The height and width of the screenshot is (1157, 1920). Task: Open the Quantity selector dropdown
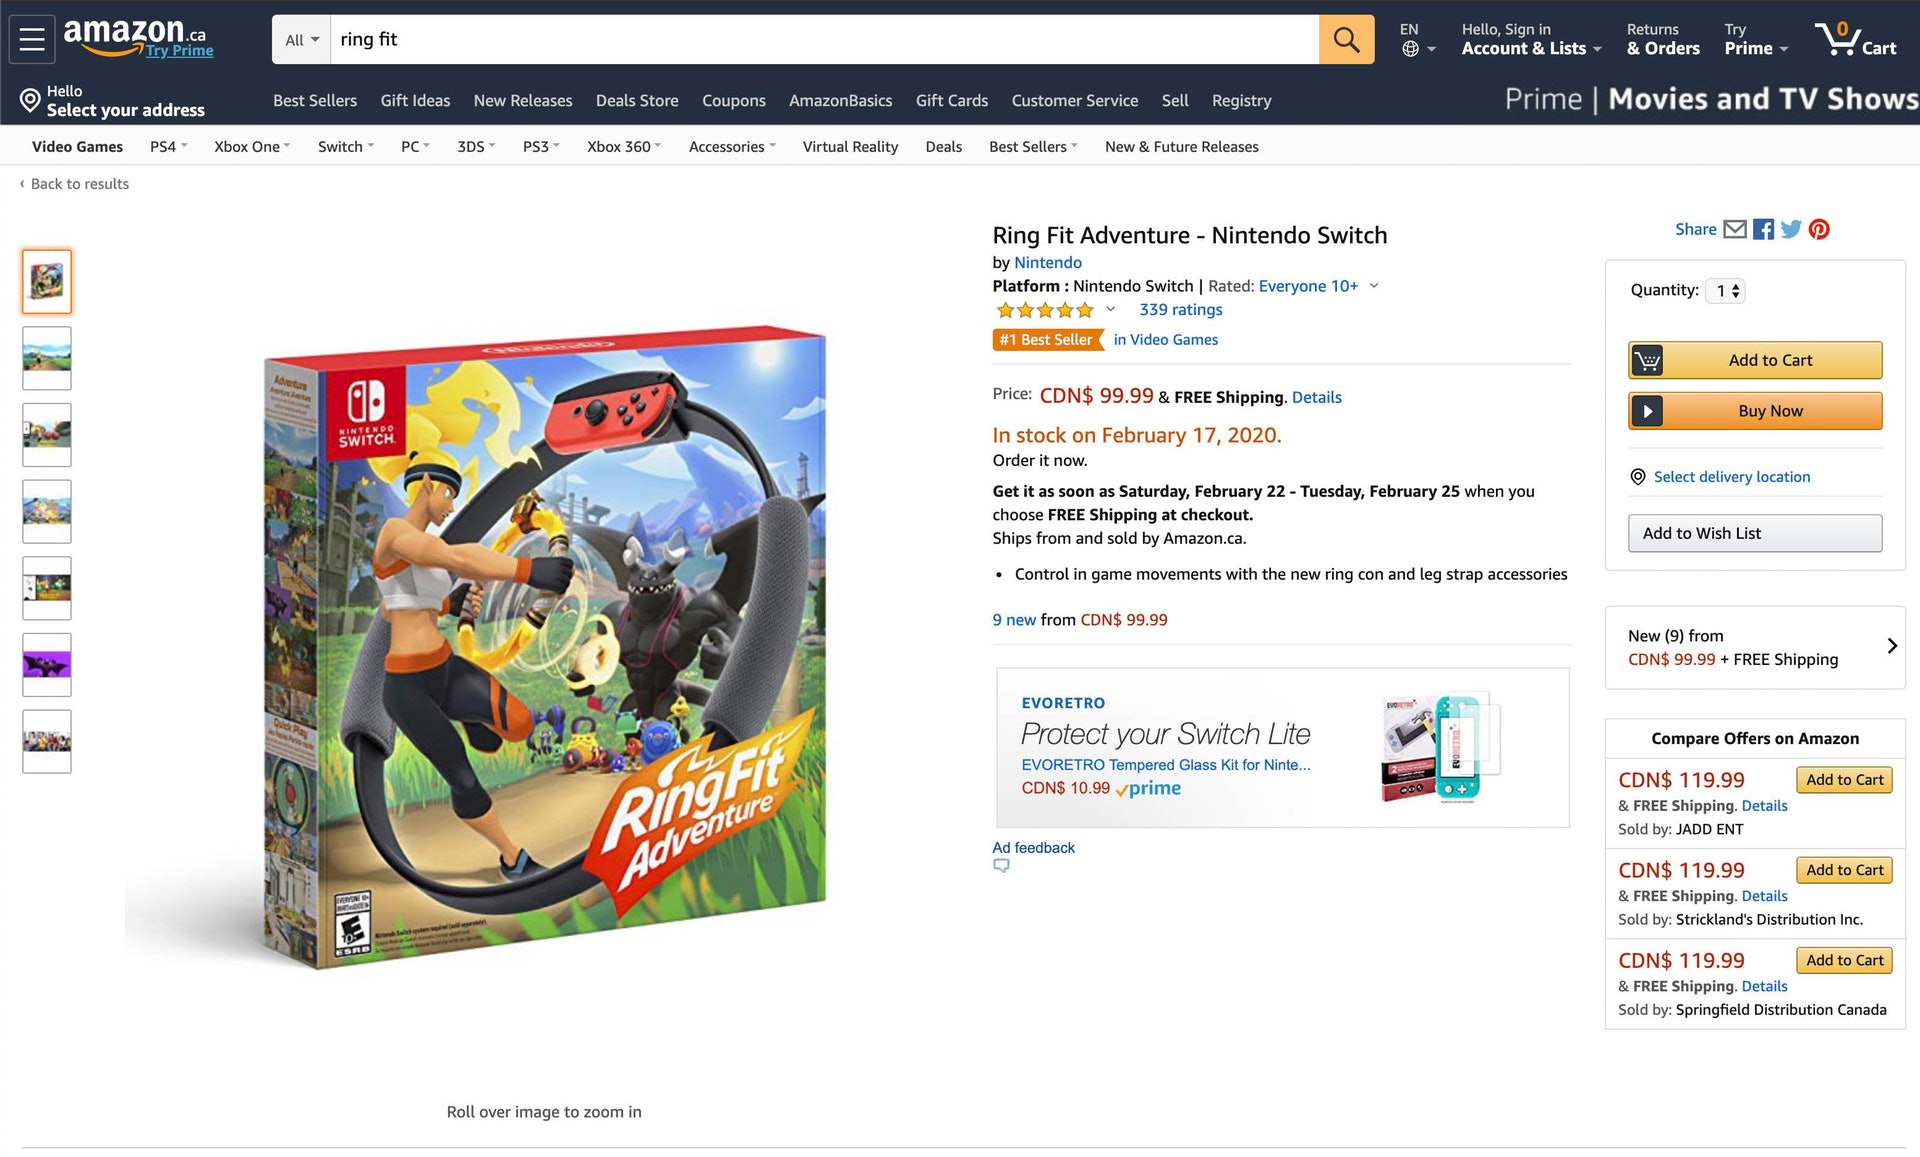point(1727,291)
